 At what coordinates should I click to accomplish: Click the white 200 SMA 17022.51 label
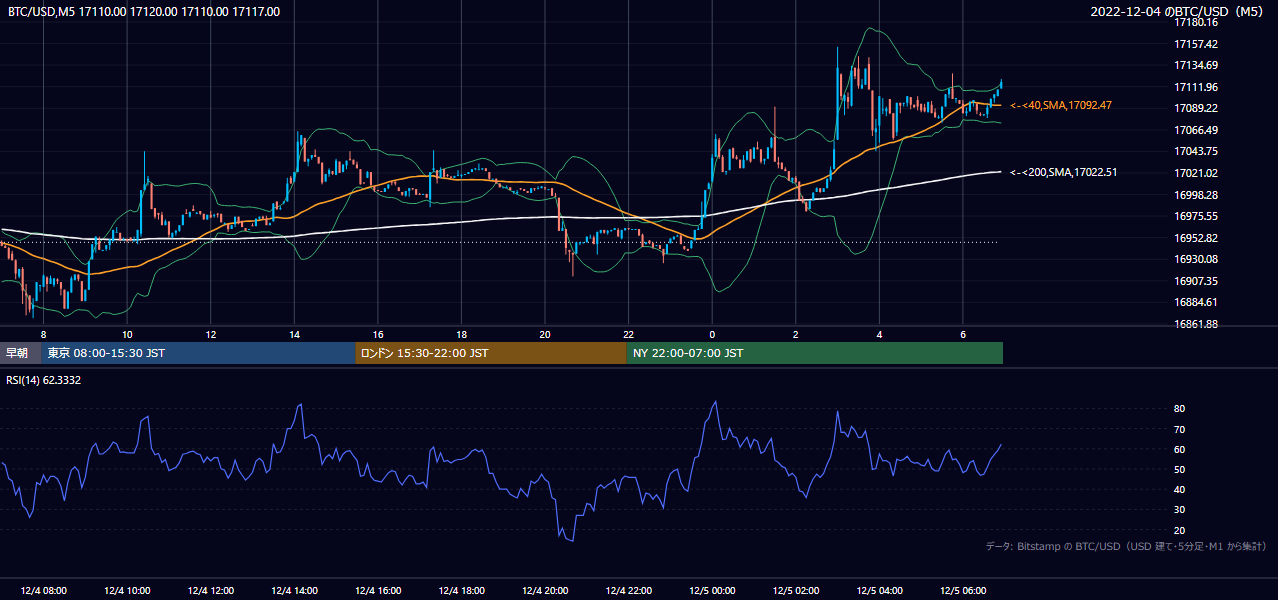point(1063,172)
